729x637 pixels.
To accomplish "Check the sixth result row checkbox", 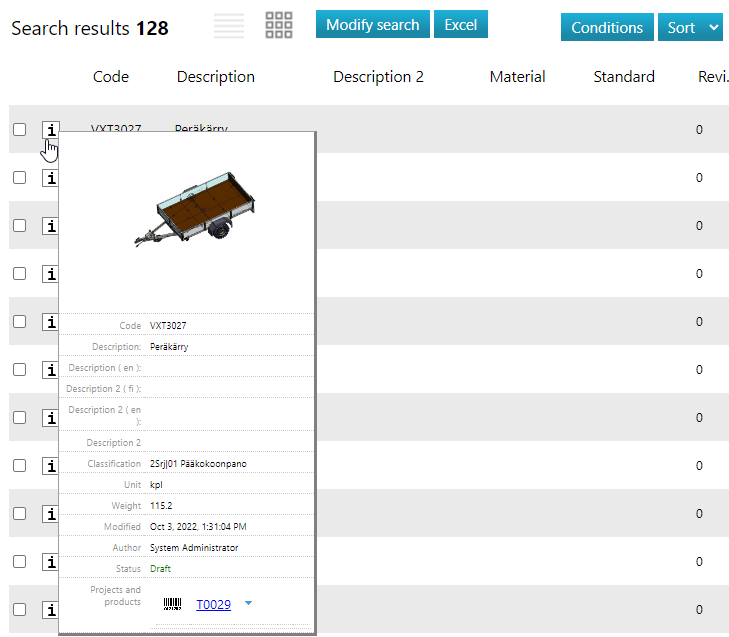I will coord(19,370).
